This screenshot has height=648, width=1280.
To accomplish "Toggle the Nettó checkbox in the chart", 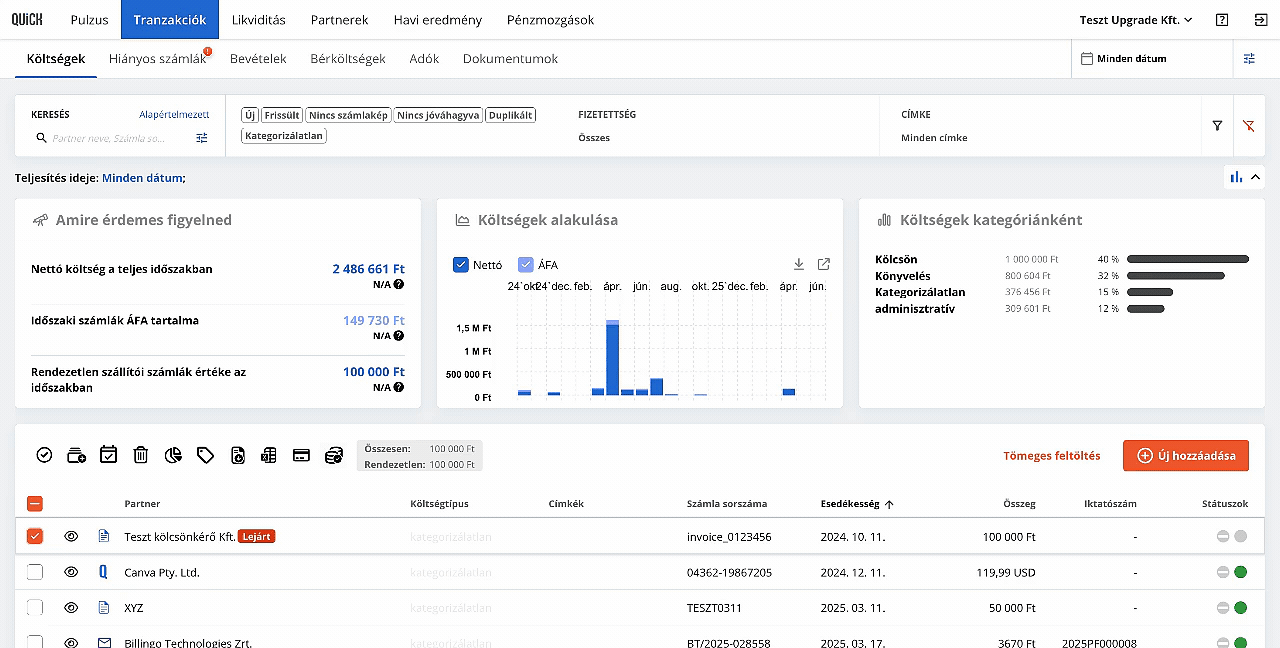I will (x=461, y=265).
